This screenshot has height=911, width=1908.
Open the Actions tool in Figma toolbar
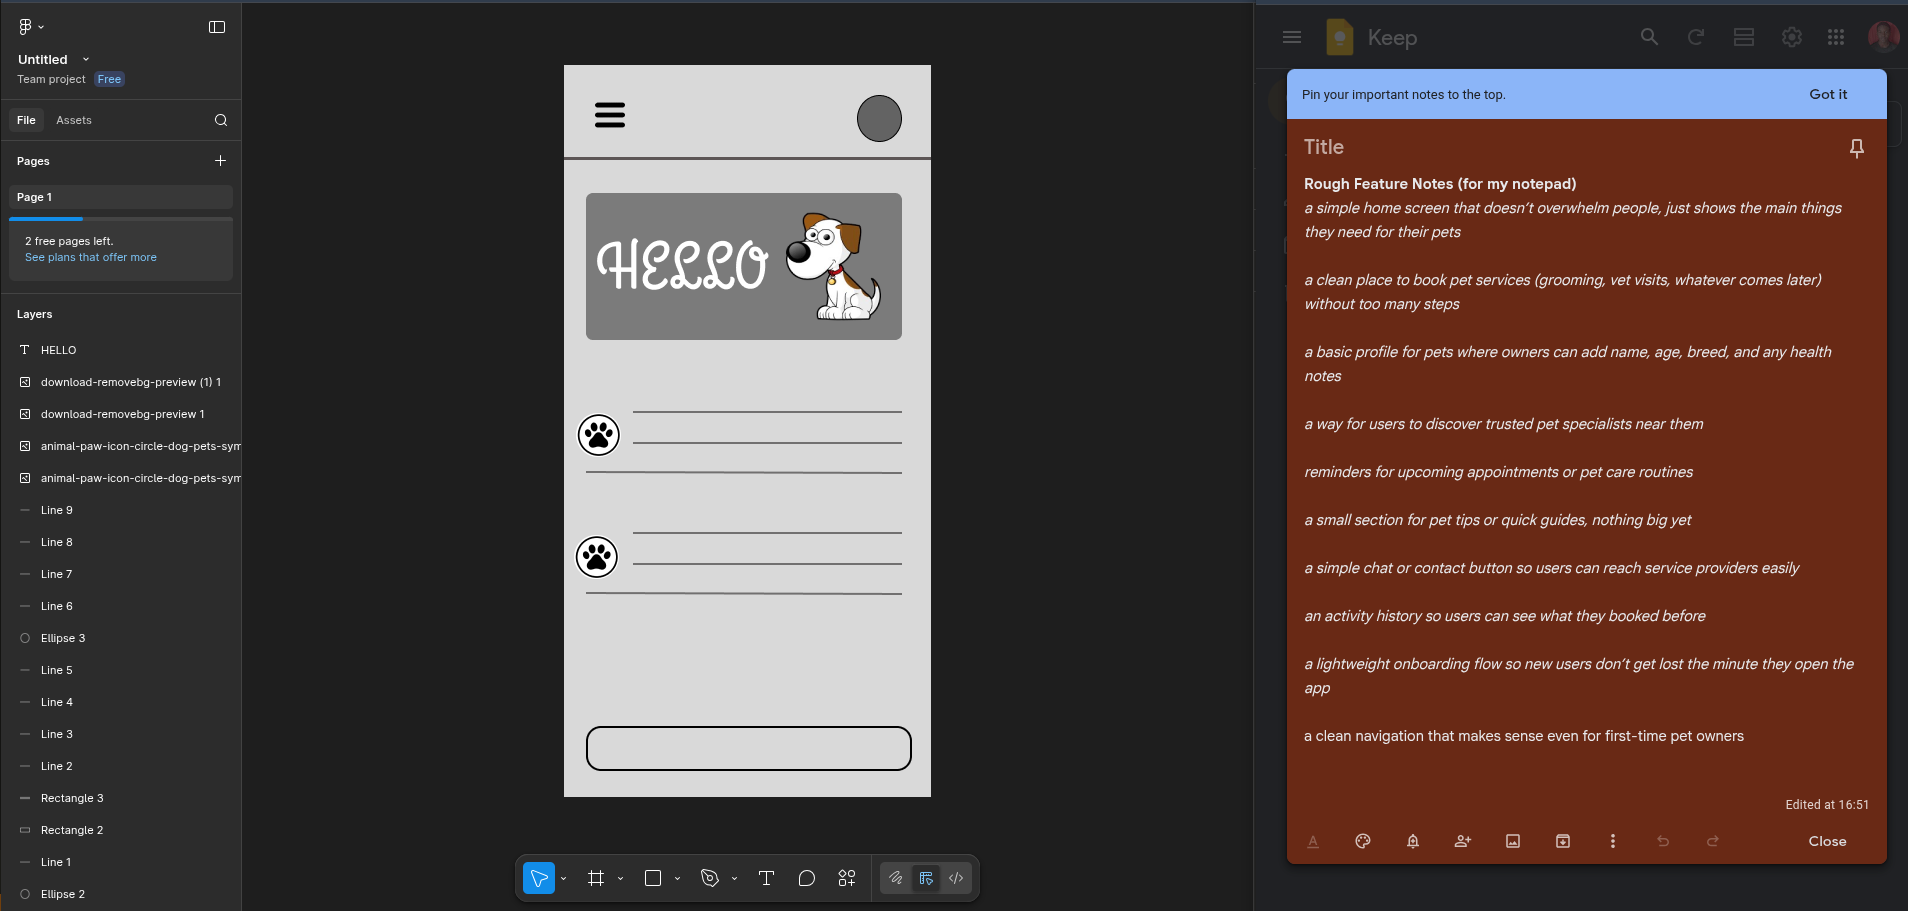847,878
